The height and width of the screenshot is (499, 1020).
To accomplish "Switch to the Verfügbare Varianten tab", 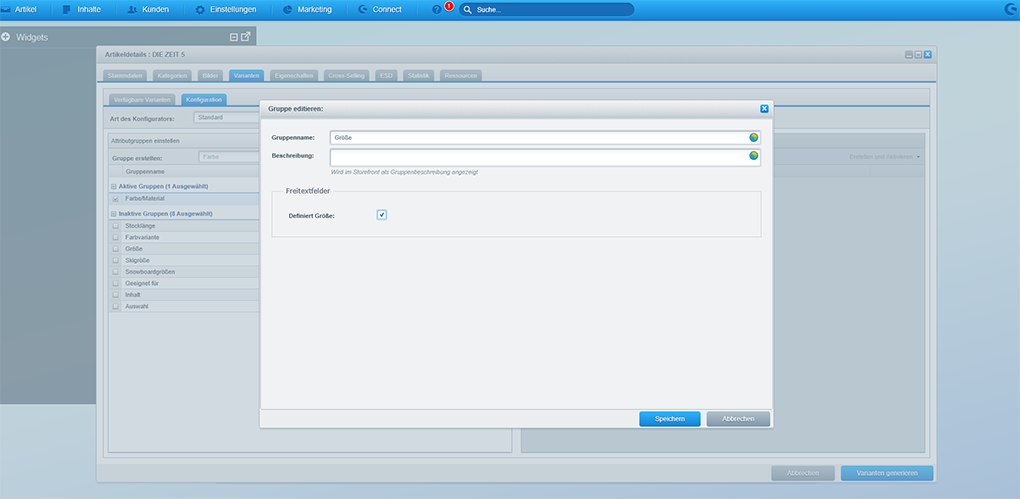I will pos(140,99).
